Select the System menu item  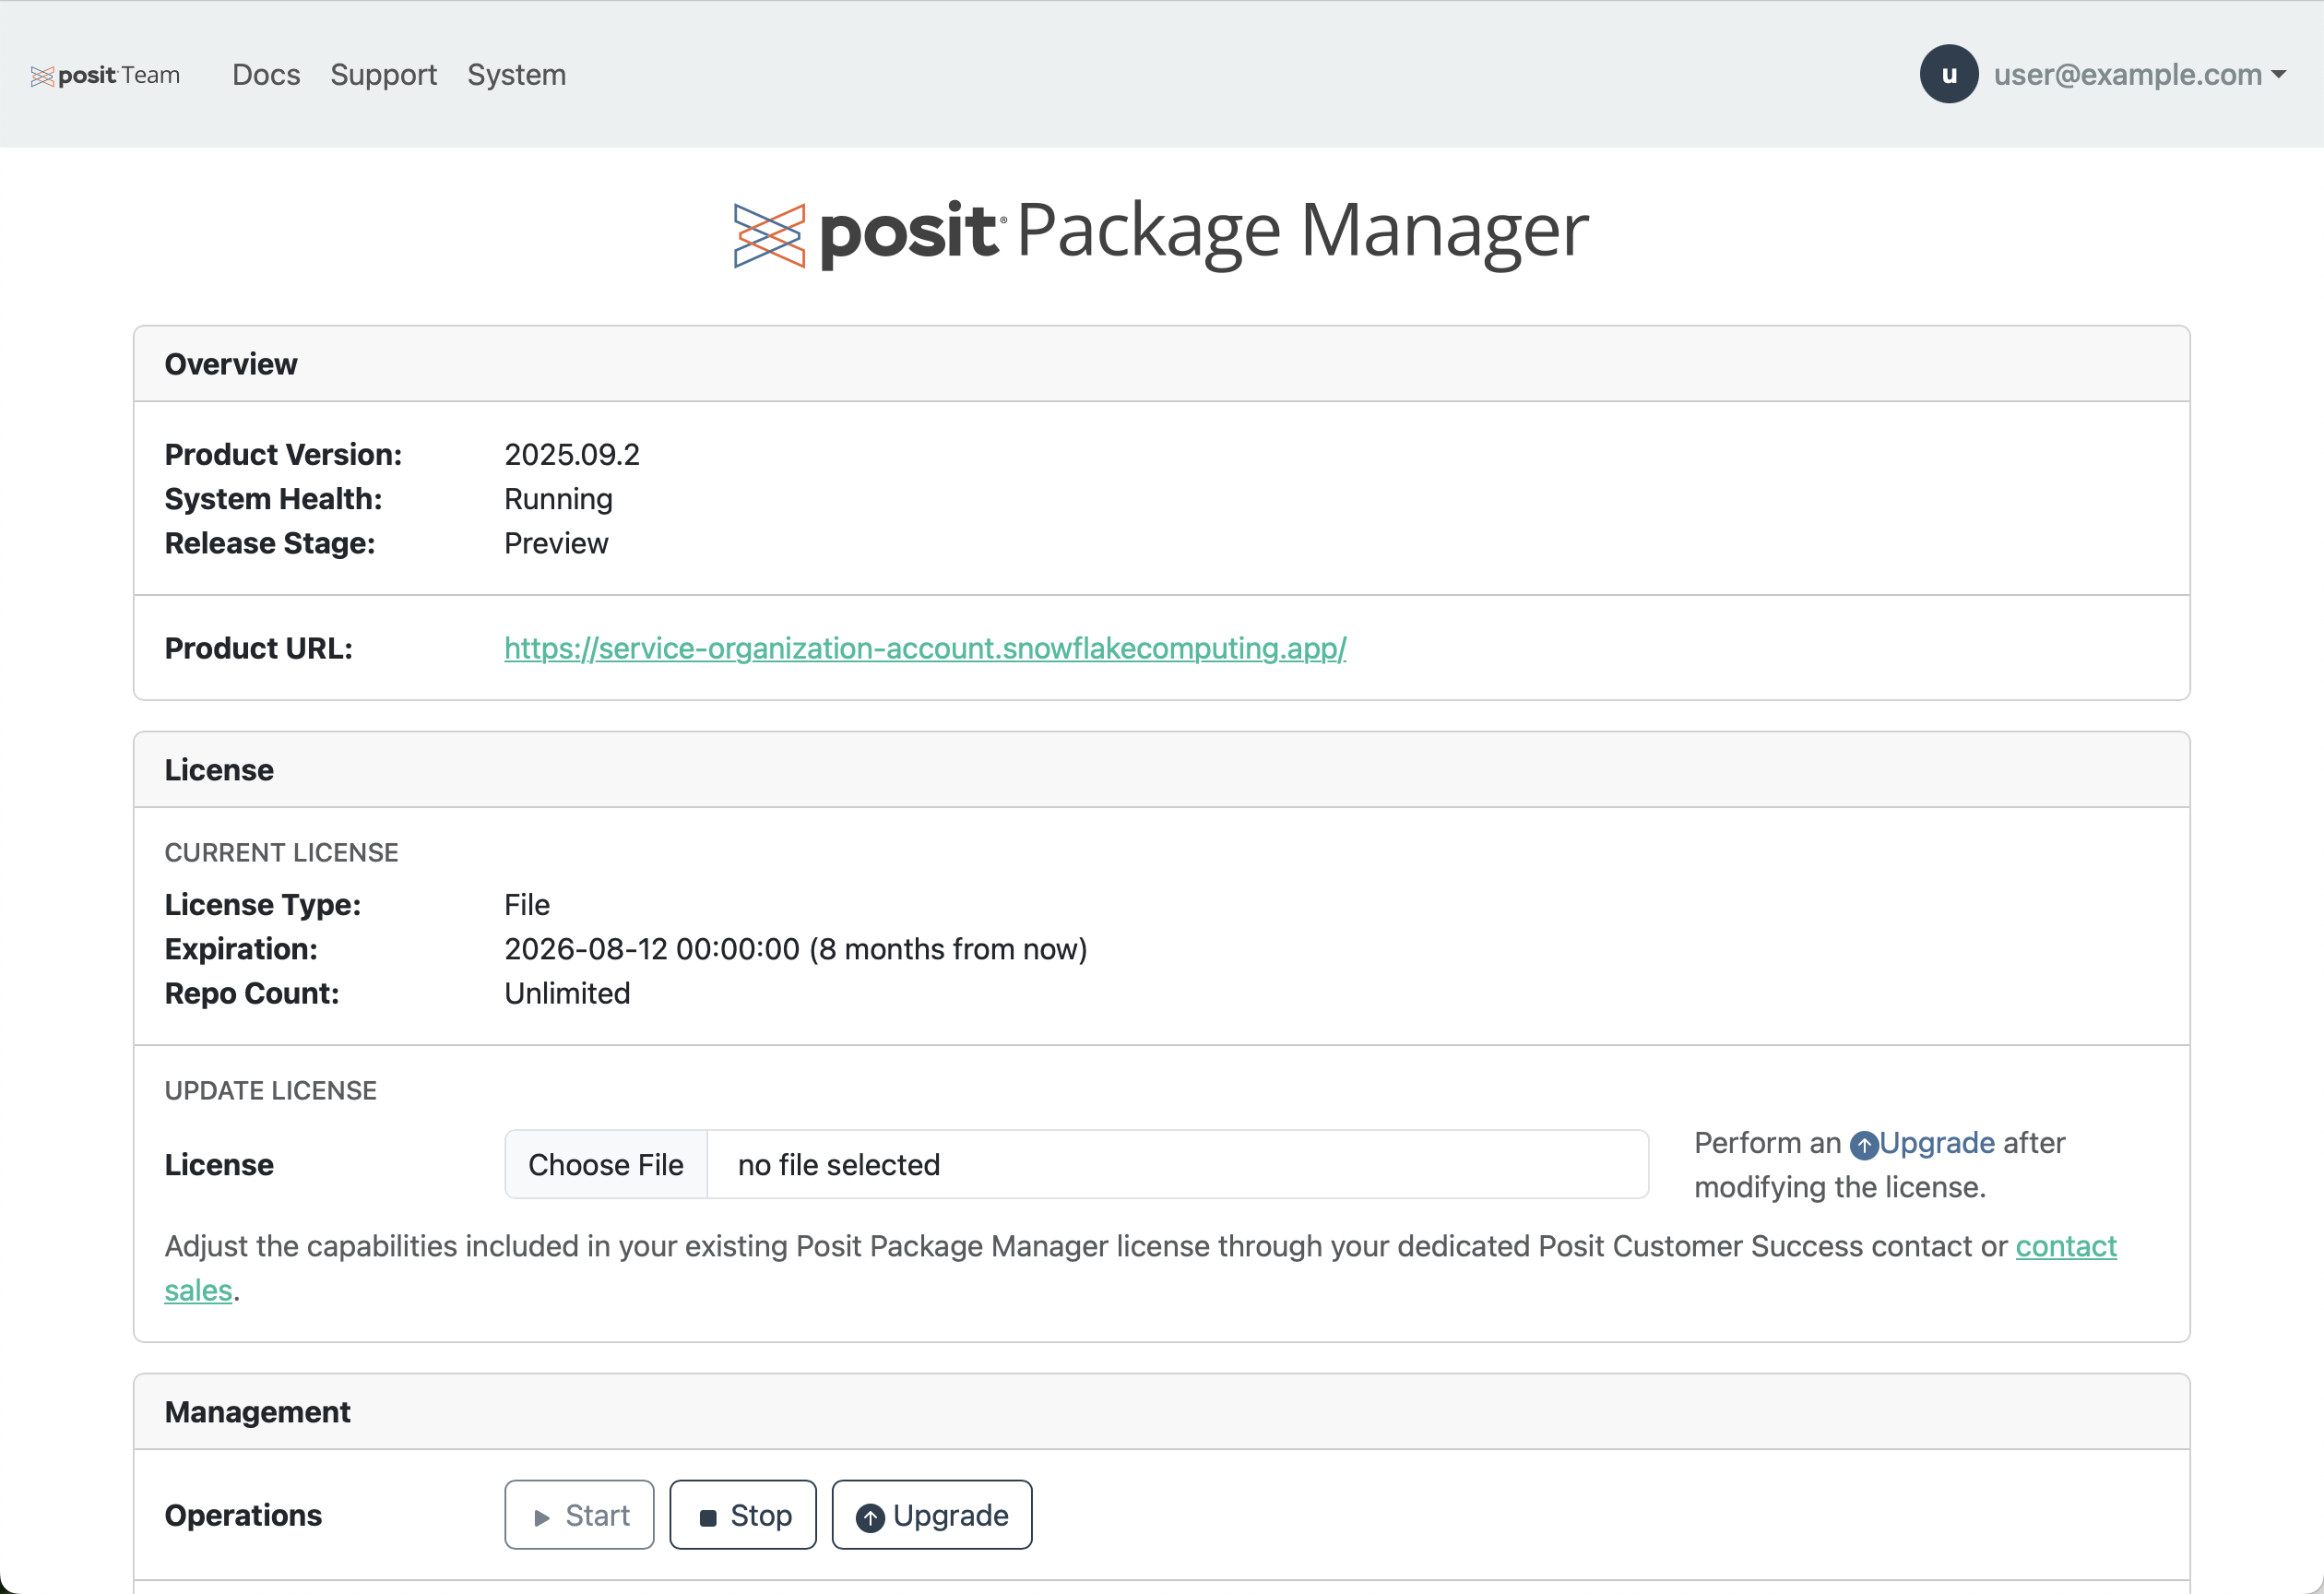click(x=516, y=74)
